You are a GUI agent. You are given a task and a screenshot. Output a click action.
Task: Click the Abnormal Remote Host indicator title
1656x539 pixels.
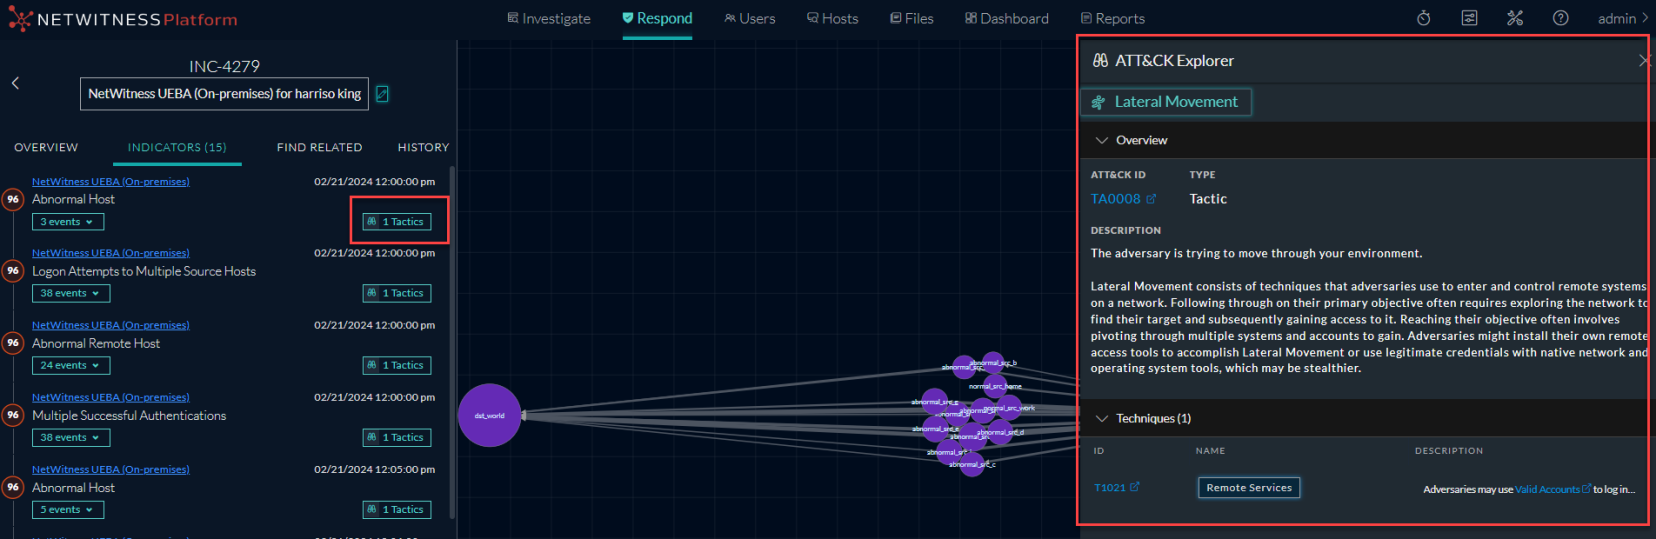(x=96, y=343)
